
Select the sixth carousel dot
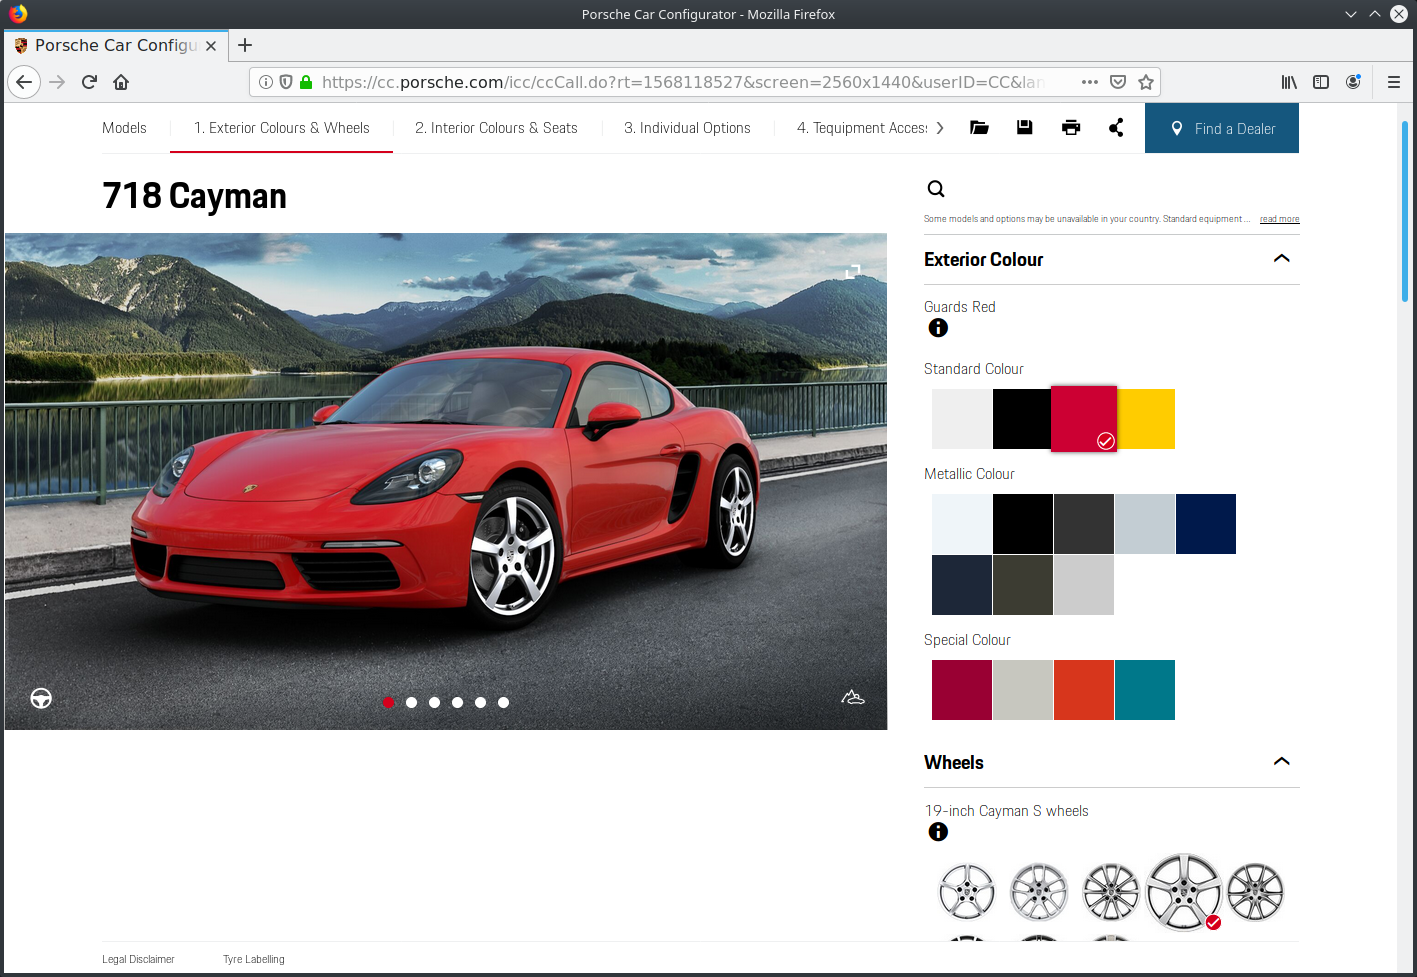coord(503,702)
